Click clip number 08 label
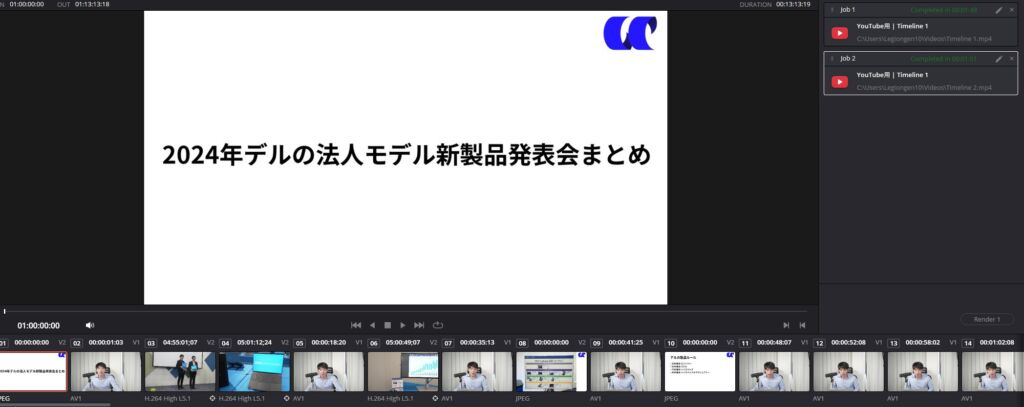Viewport: 1024px width, 407px height. coord(522,343)
